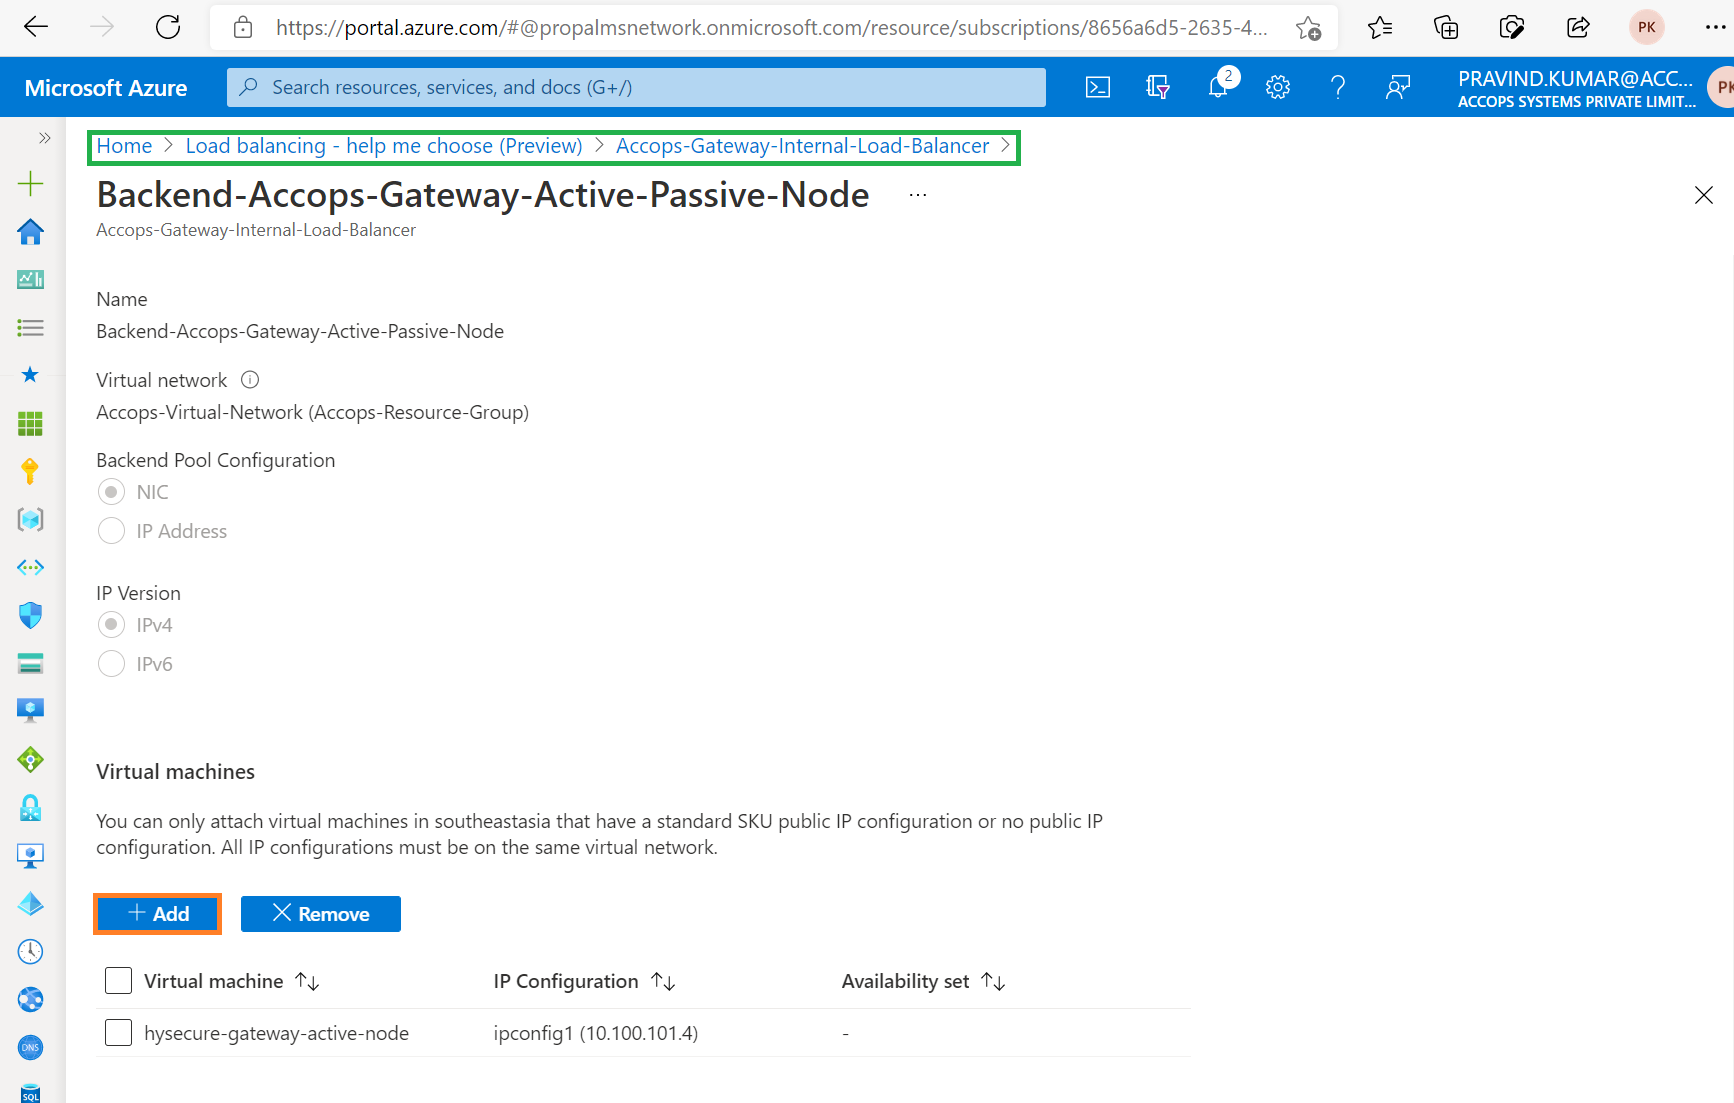Click the Virtual network info icon

251,380
